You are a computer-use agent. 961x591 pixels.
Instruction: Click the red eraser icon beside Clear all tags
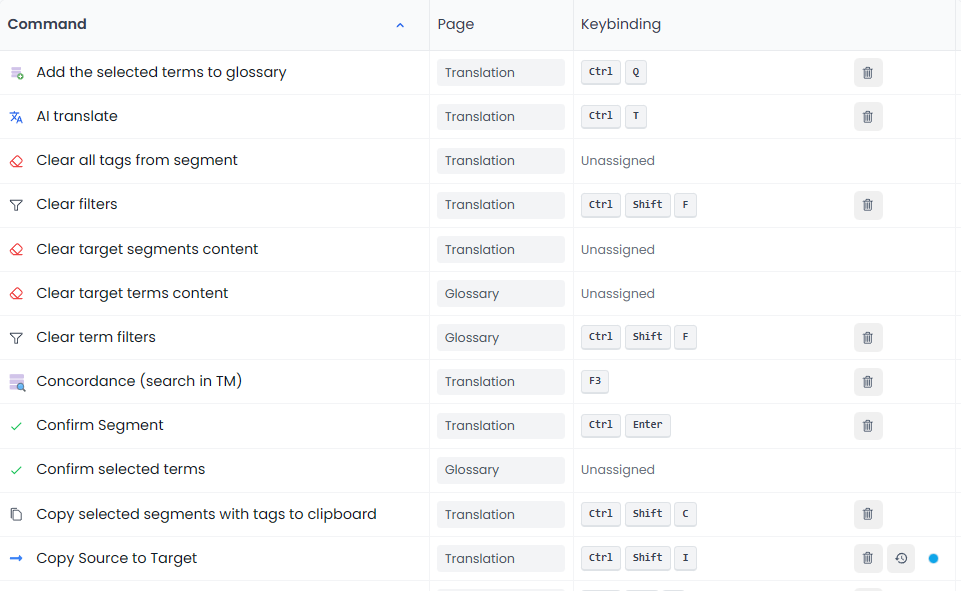[x=16, y=160]
